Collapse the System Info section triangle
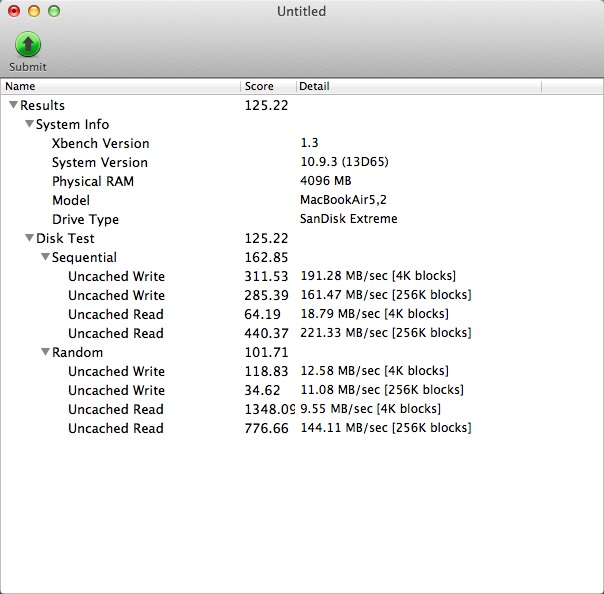The image size is (604, 594). point(29,124)
